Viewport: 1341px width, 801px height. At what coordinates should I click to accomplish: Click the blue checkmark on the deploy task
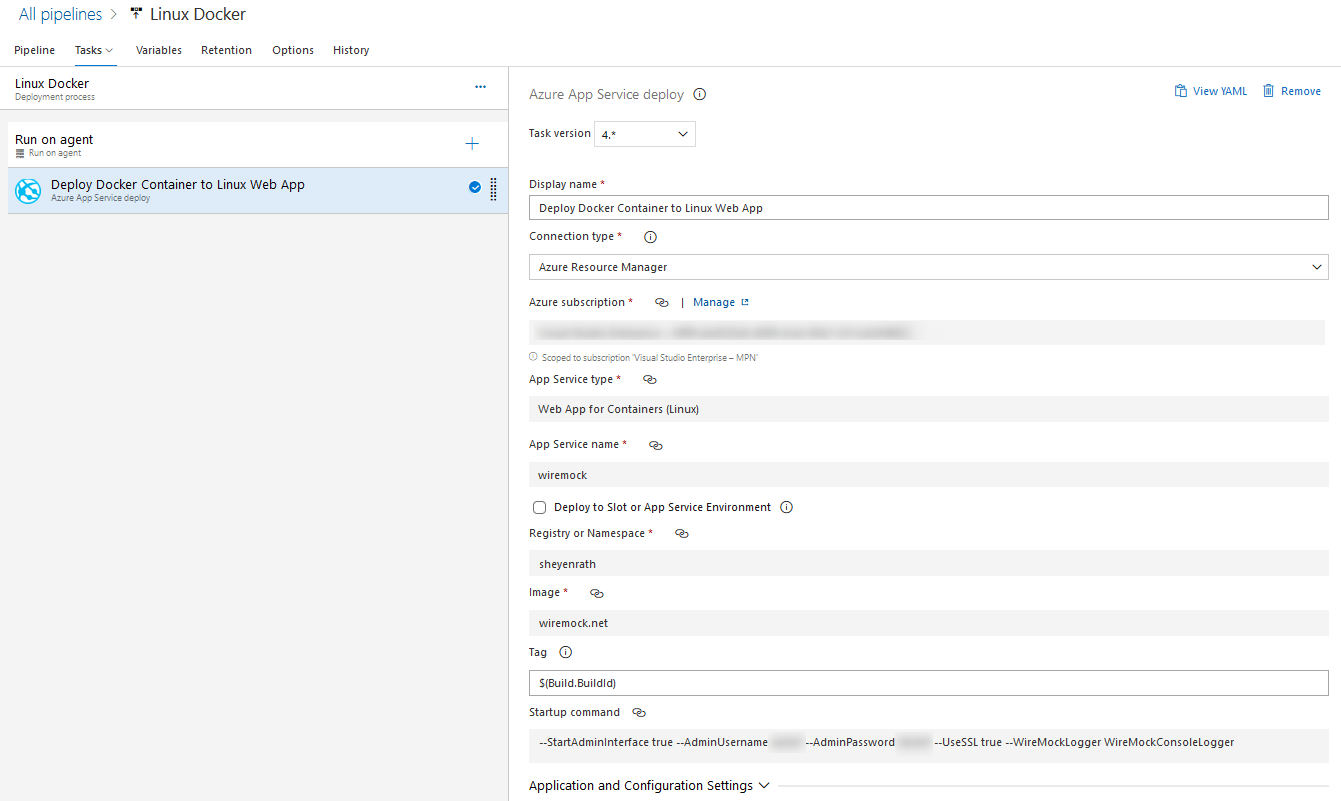(475, 187)
